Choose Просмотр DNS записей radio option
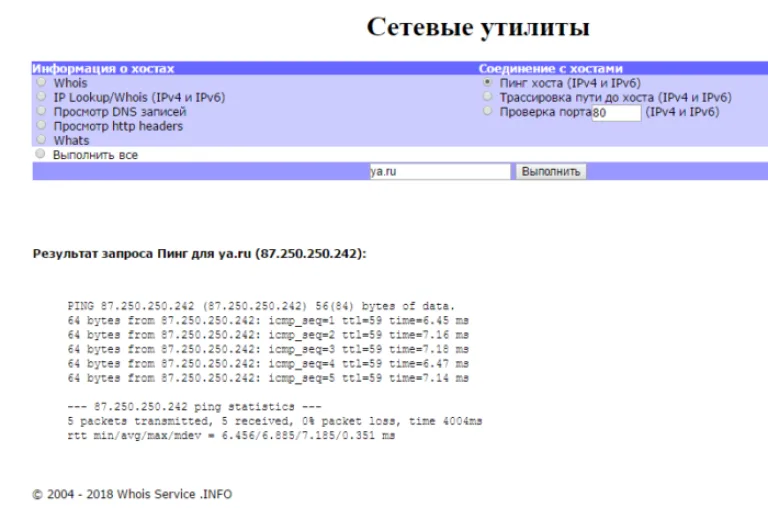Image resolution: width=768 pixels, height=508 pixels. [42, 111]
